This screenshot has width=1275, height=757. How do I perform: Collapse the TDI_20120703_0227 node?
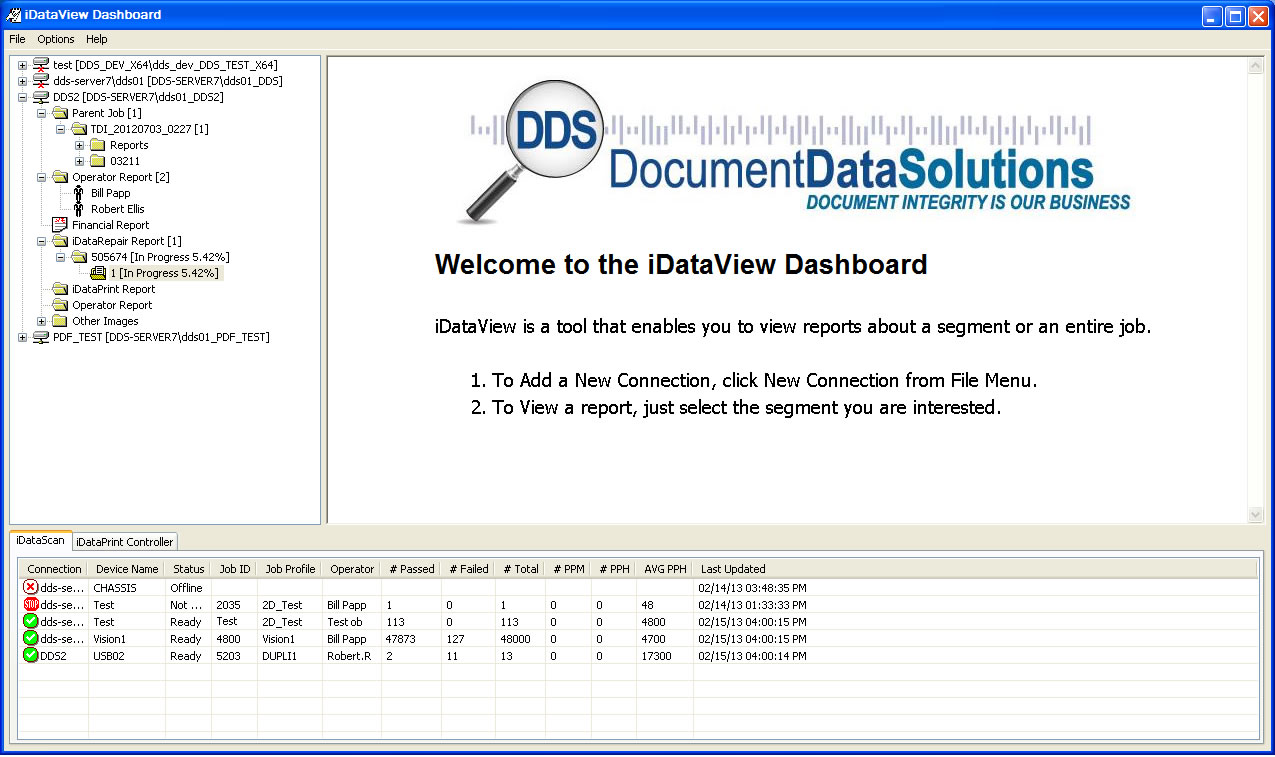click(61, 129)
